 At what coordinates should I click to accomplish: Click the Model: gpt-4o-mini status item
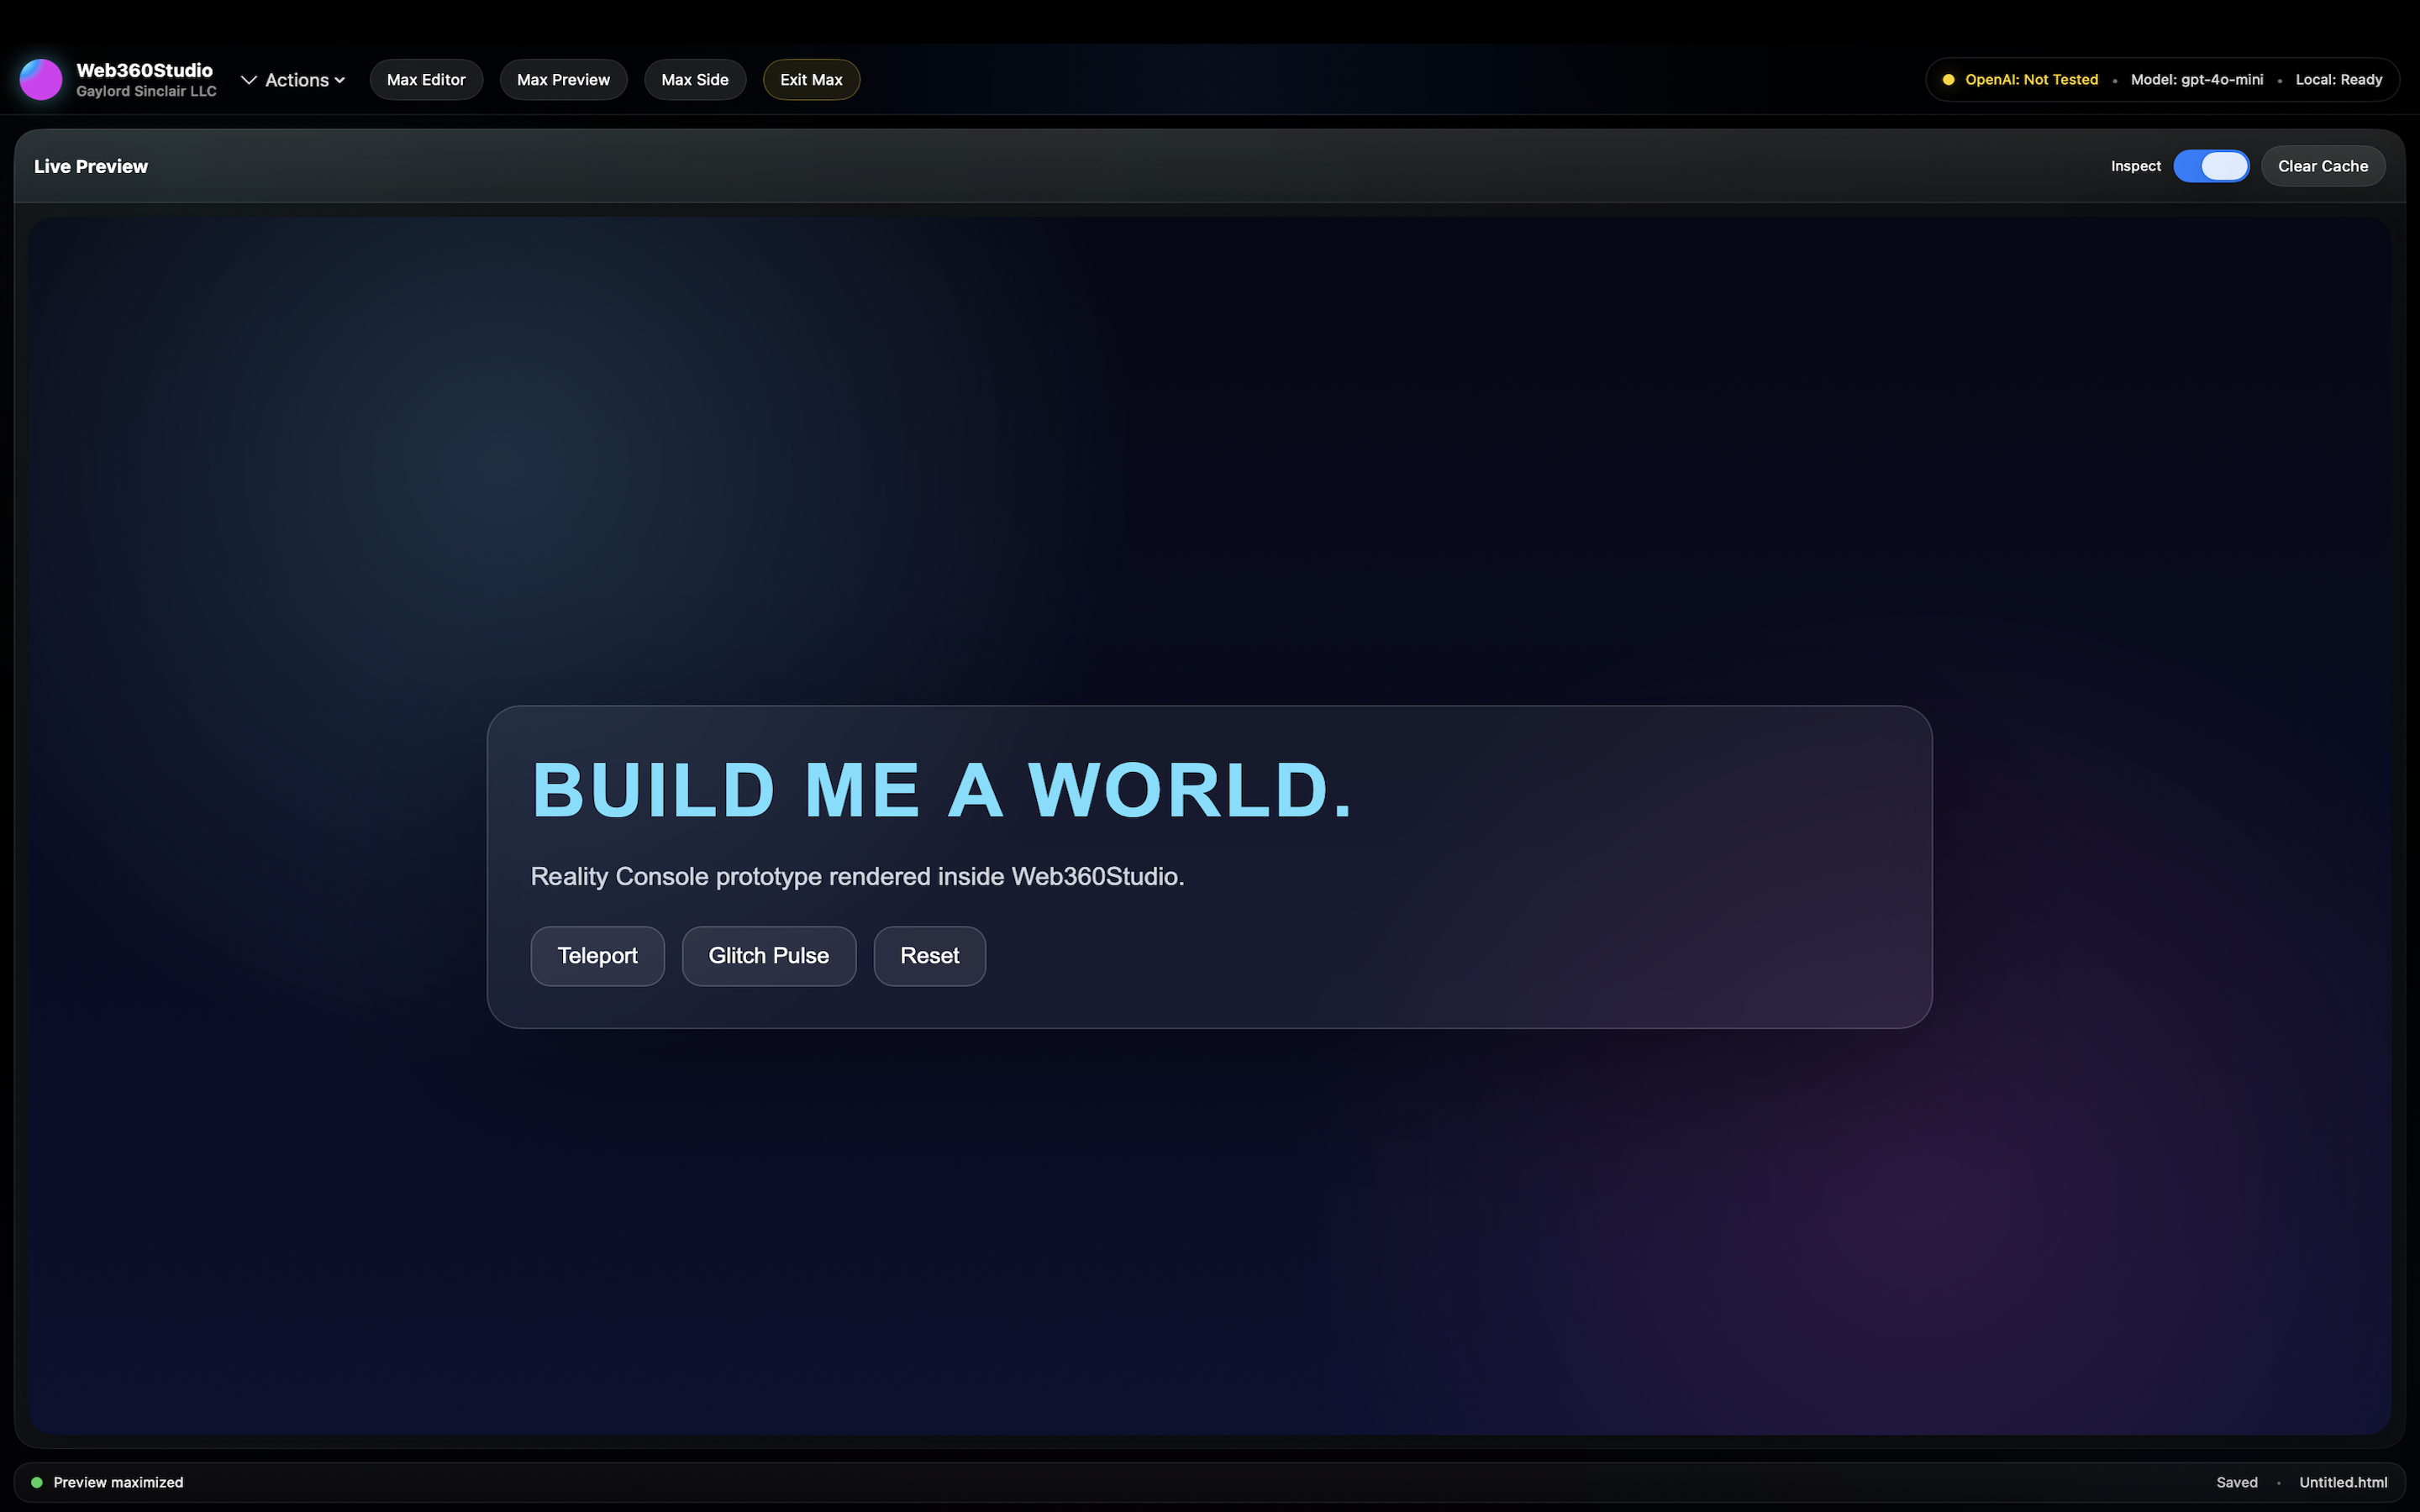[2196, 79]
